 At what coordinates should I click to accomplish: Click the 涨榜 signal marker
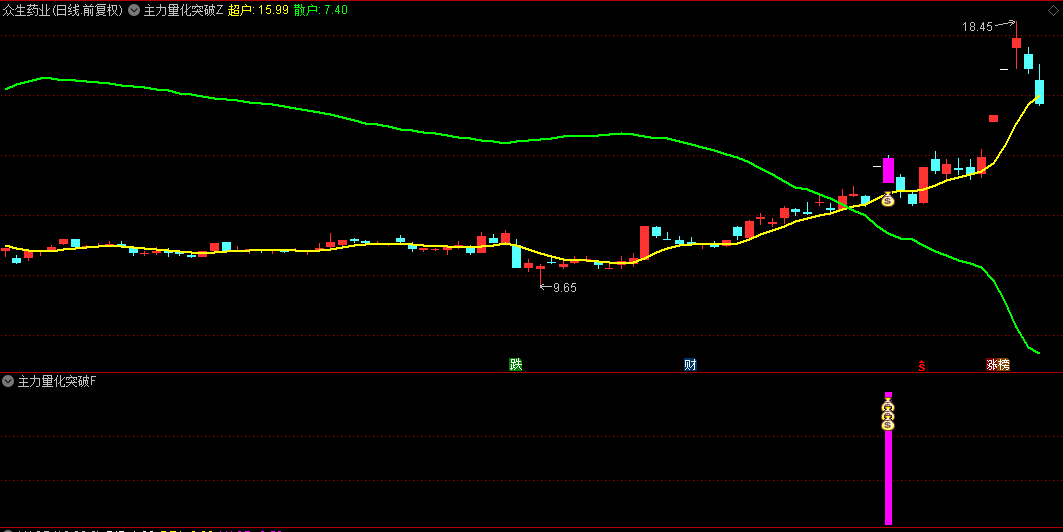998,365
